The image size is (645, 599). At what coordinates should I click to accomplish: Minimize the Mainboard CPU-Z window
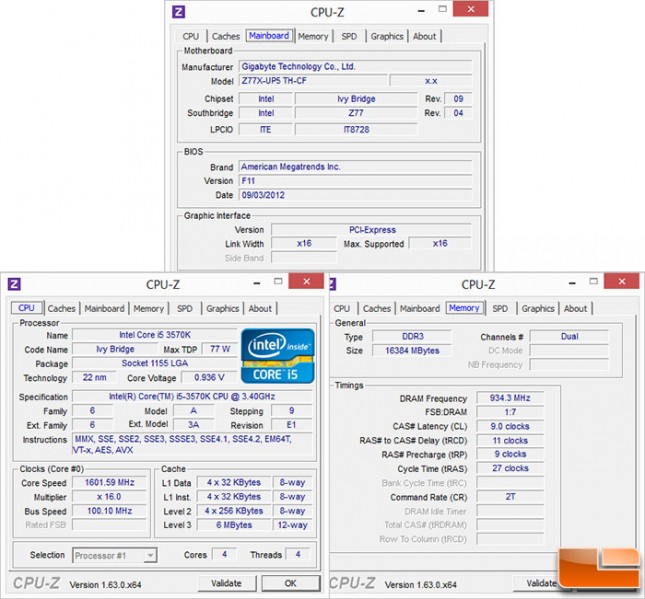[421, 11]
